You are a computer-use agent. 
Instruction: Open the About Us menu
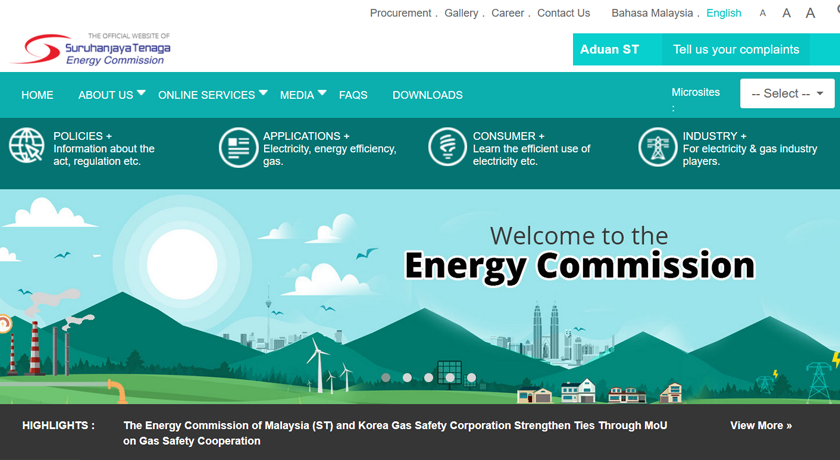106,95
